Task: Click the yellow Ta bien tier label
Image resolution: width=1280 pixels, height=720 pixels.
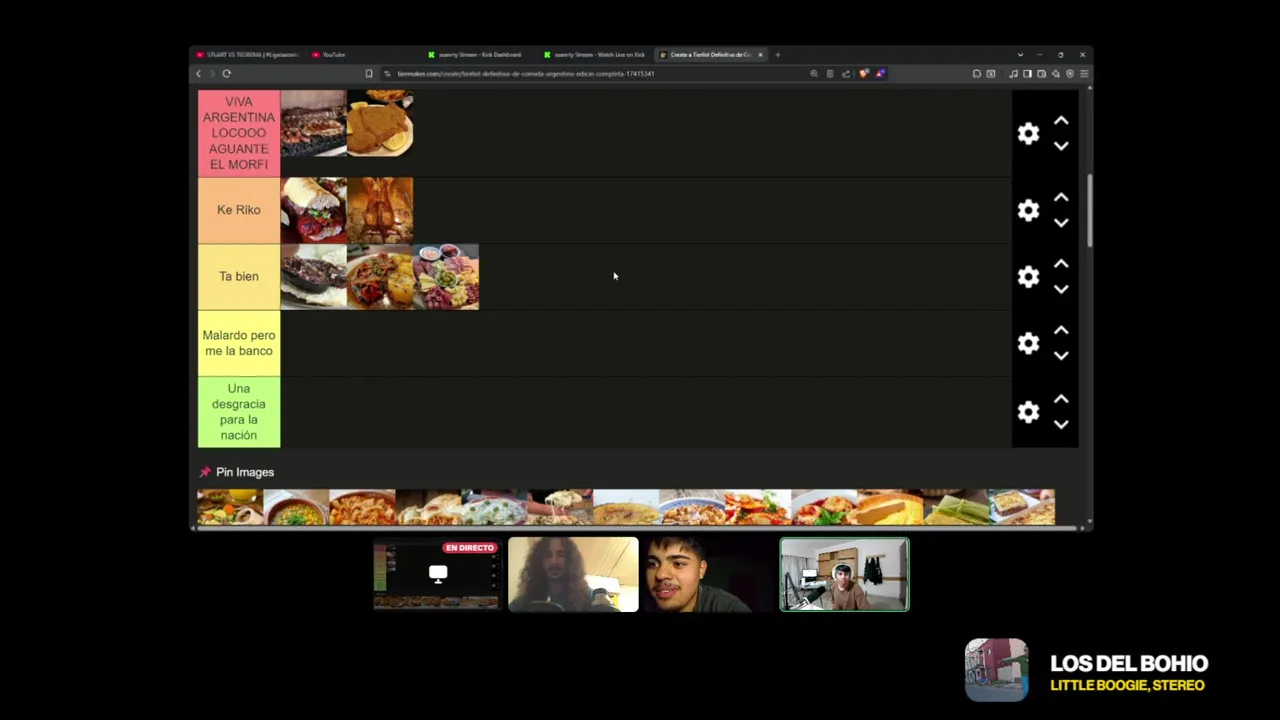Action: click(x=239, y=277)
